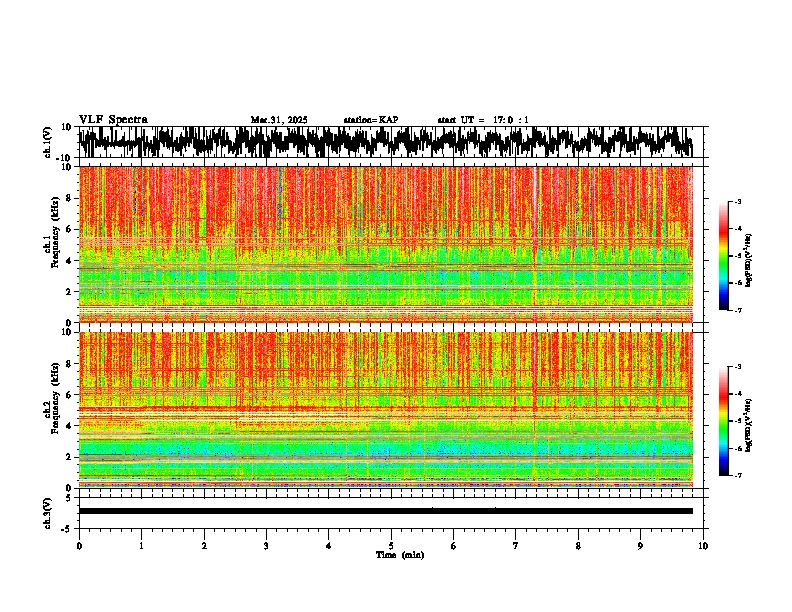The width and height of the screenshot is (792, 612).
Task: Click inside the ch.1 spectrogram plot
Action: [x=385, y=244]
